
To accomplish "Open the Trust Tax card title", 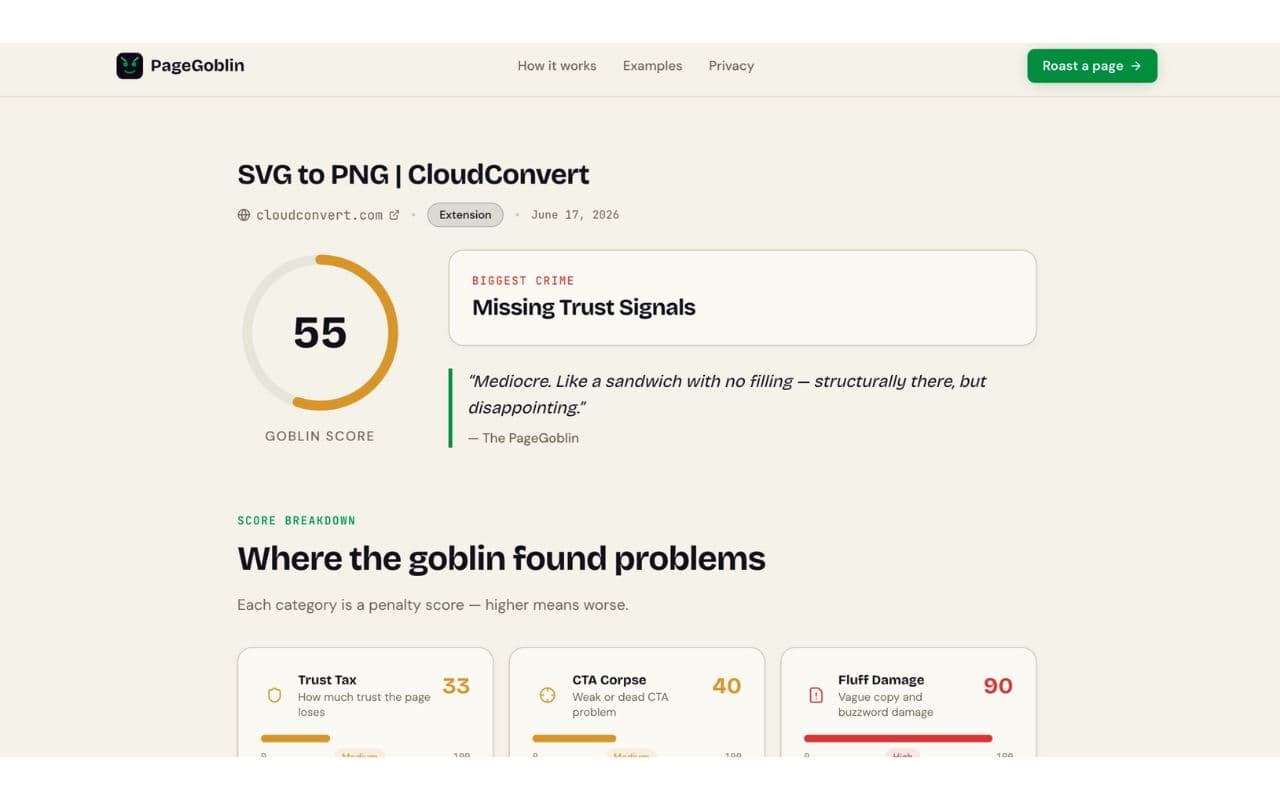I will 327,680.
